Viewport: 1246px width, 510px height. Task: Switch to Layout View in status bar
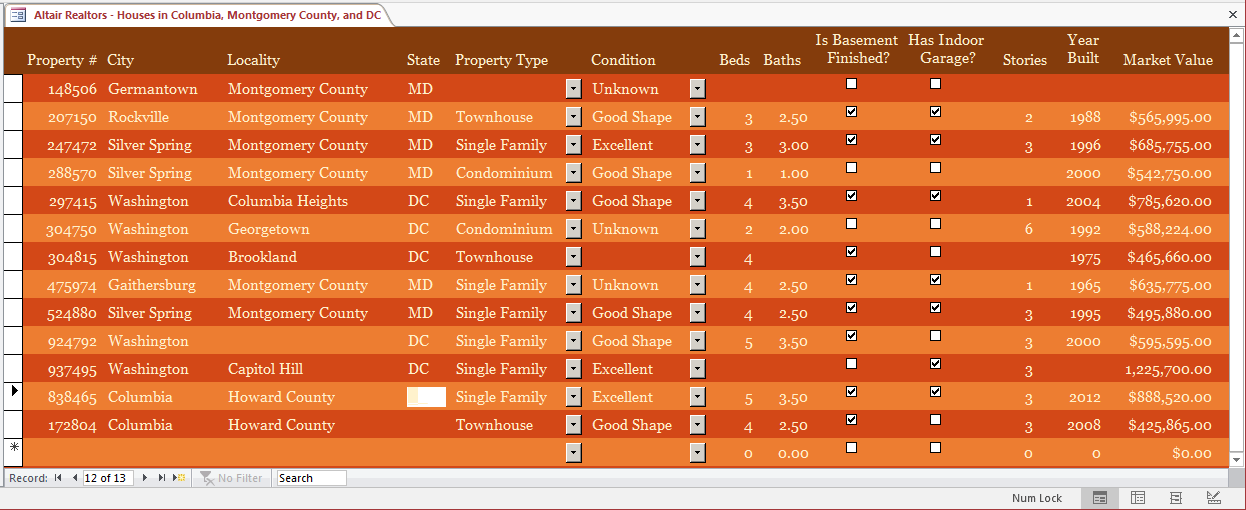[1175, 498]
